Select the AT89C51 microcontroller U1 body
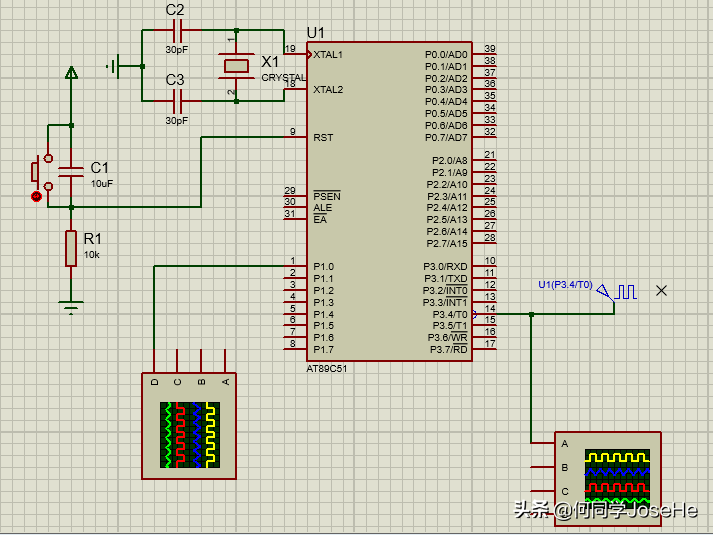The image size is (713, 535). coord(389,202)
